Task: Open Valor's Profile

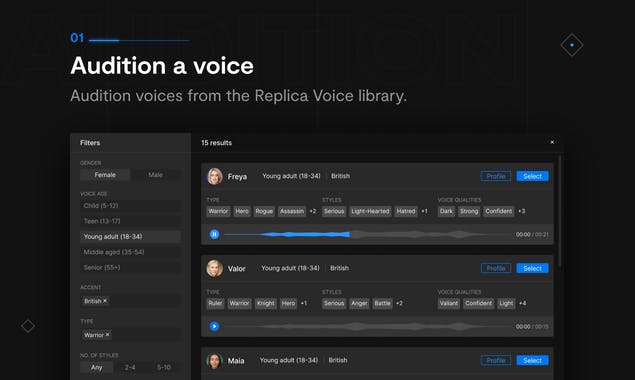Action: coord(496,268)
